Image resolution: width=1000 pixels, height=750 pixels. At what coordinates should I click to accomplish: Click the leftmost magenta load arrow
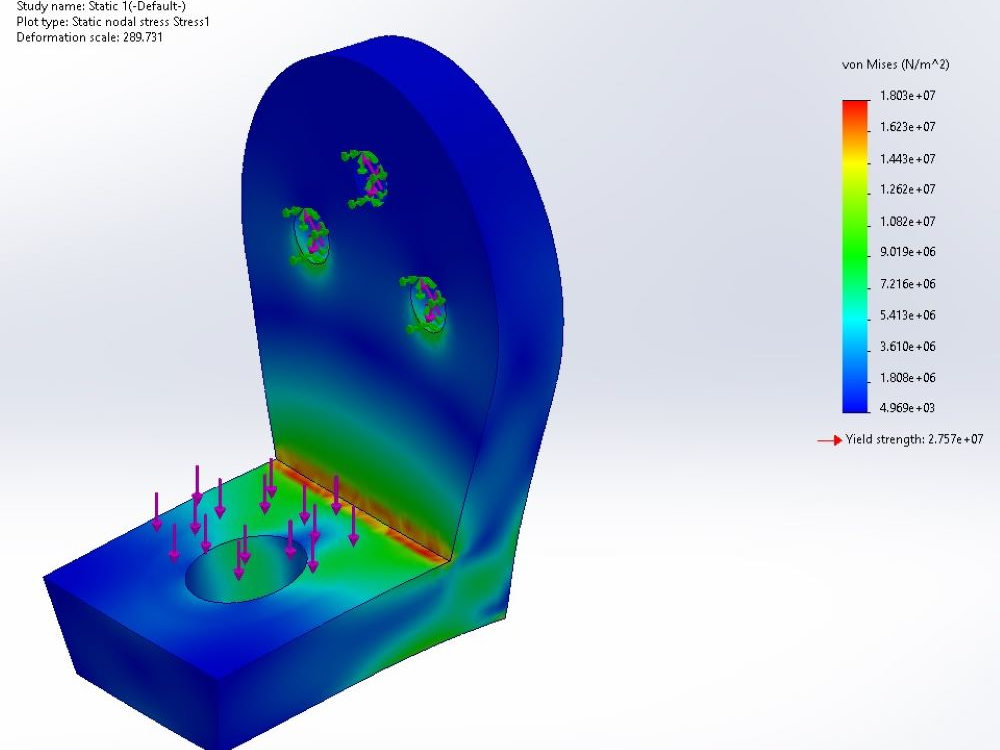pos(157,510)
